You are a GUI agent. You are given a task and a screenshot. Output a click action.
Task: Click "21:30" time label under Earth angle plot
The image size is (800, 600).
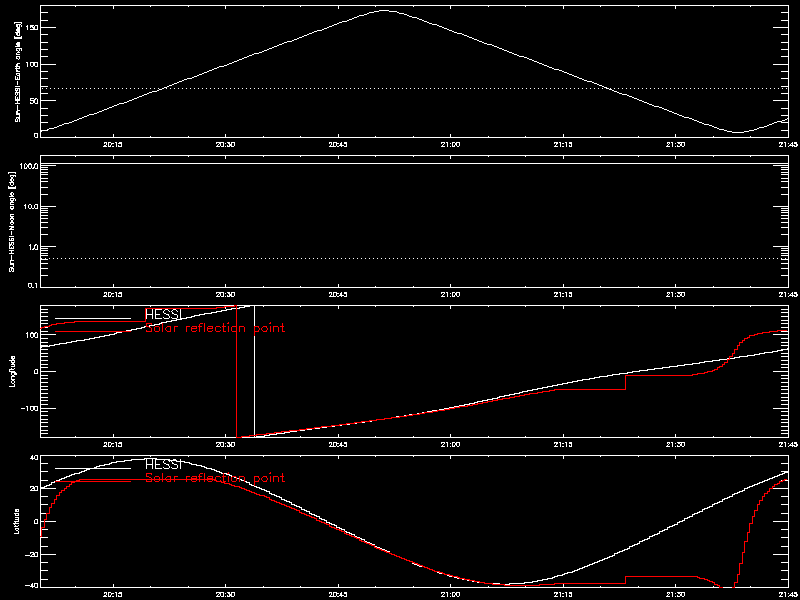(x=675, y=144)
